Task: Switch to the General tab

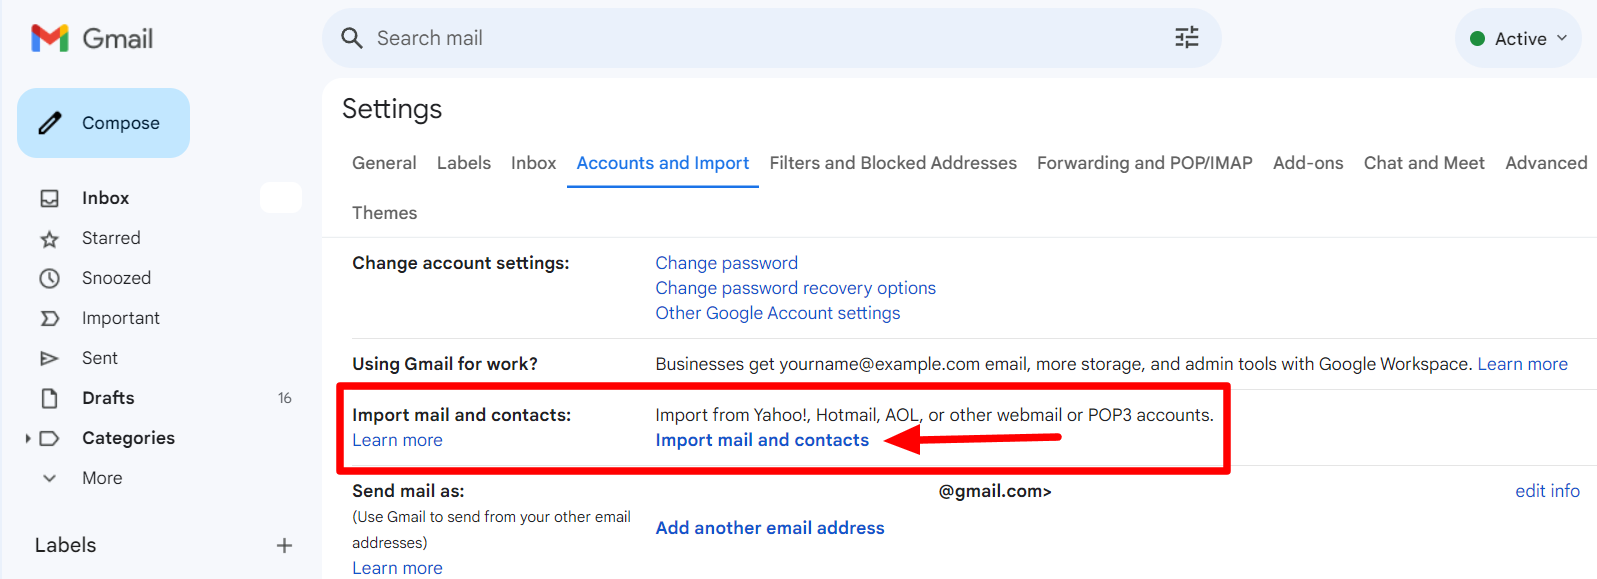Action: coord(384,163)
